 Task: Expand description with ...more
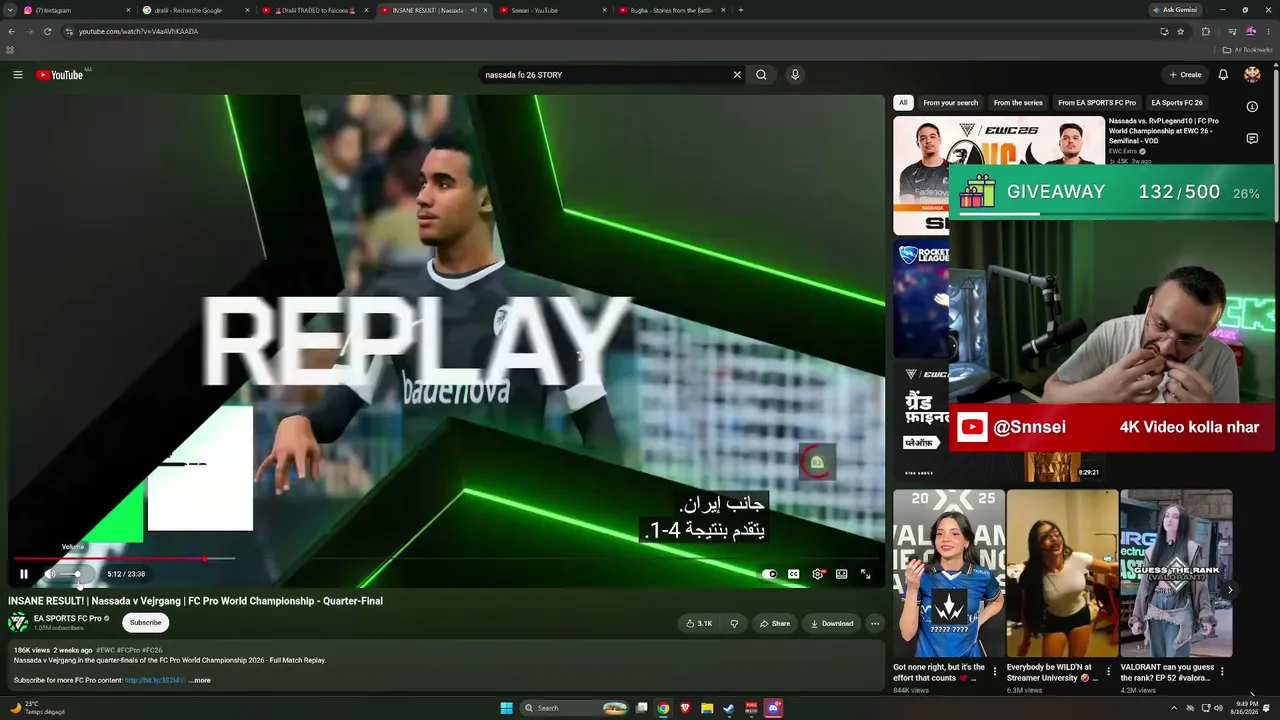[200, 680]
